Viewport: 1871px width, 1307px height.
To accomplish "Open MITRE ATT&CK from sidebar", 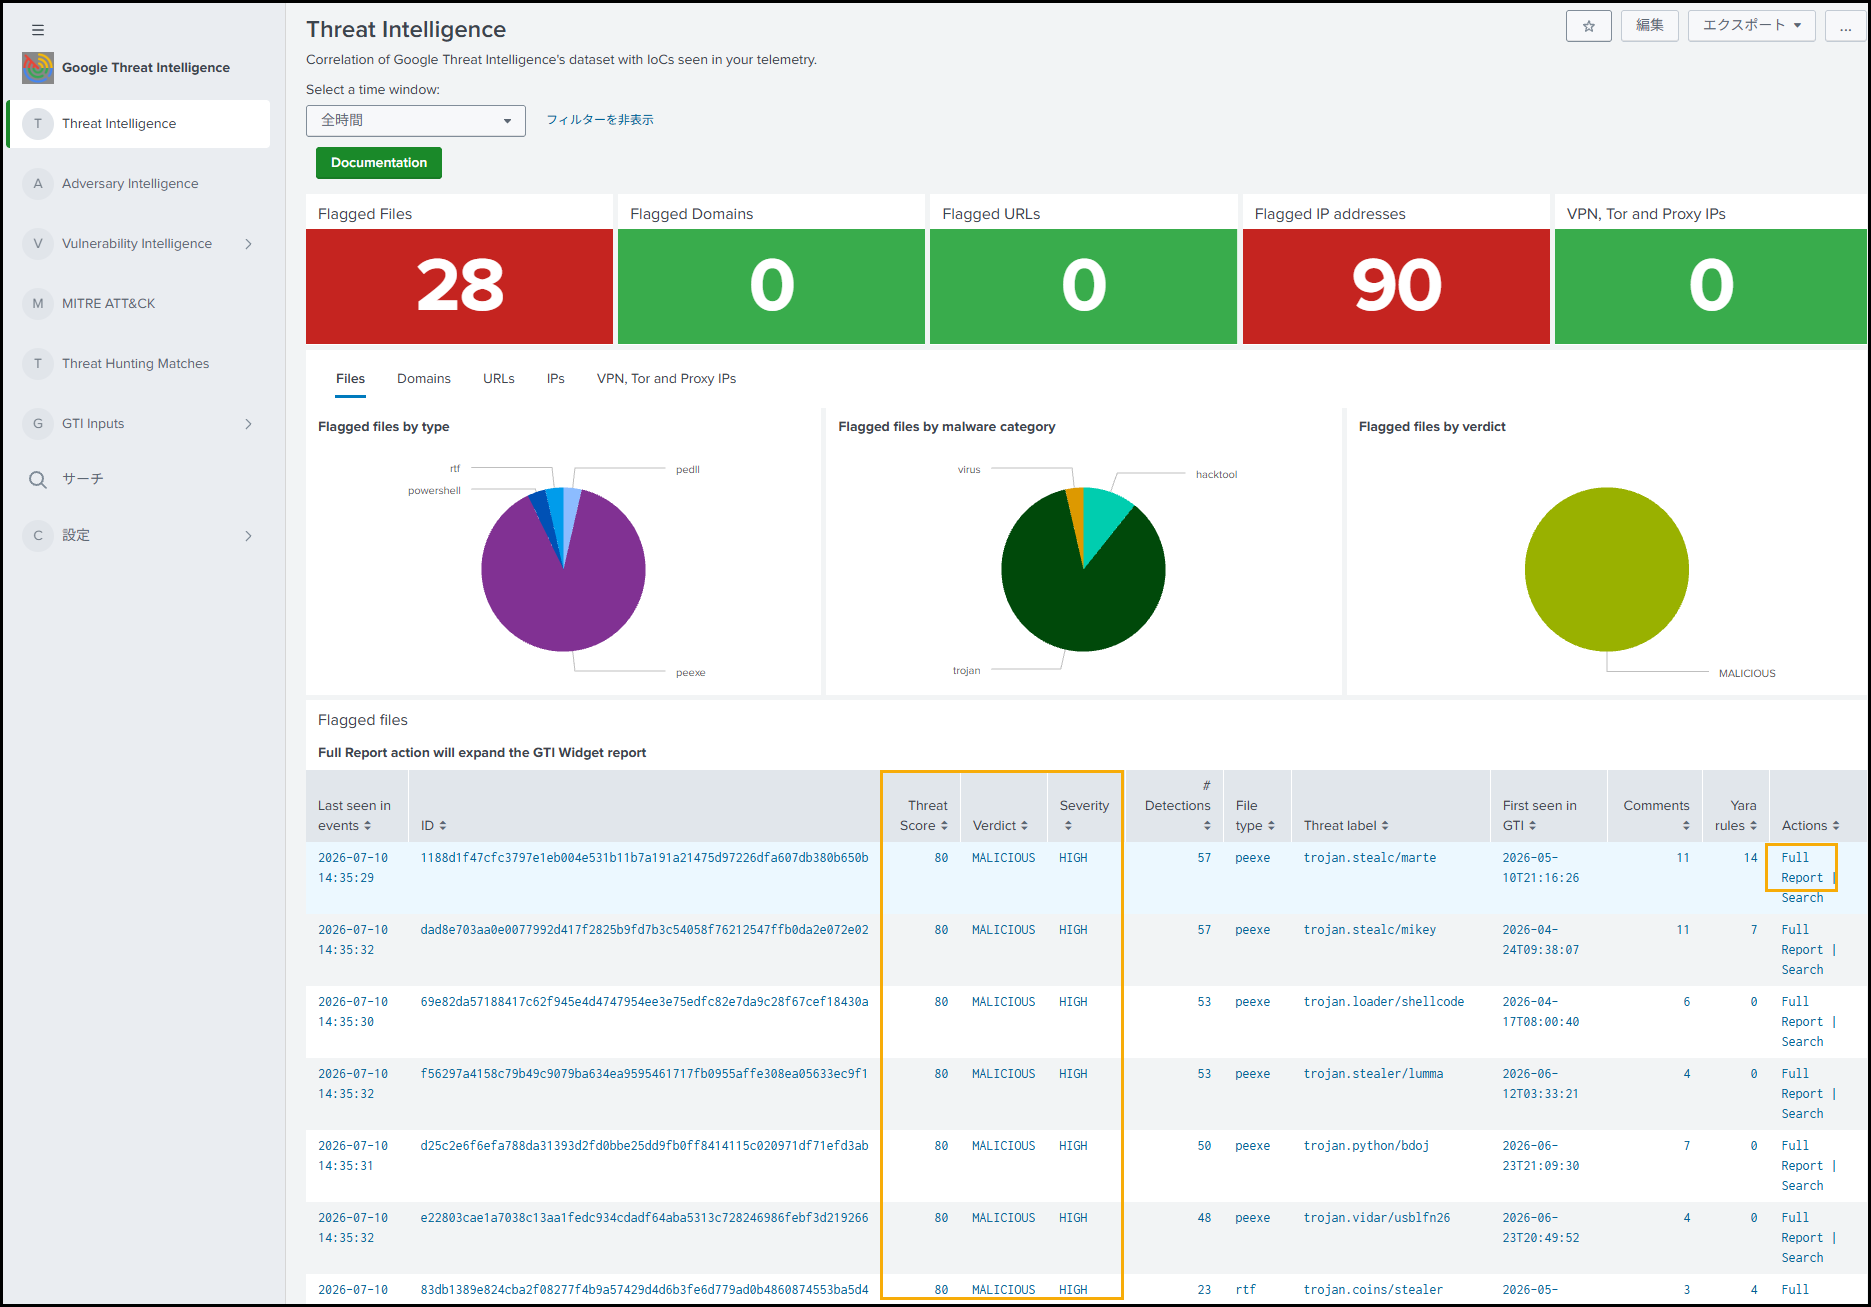I will point(108,303).
